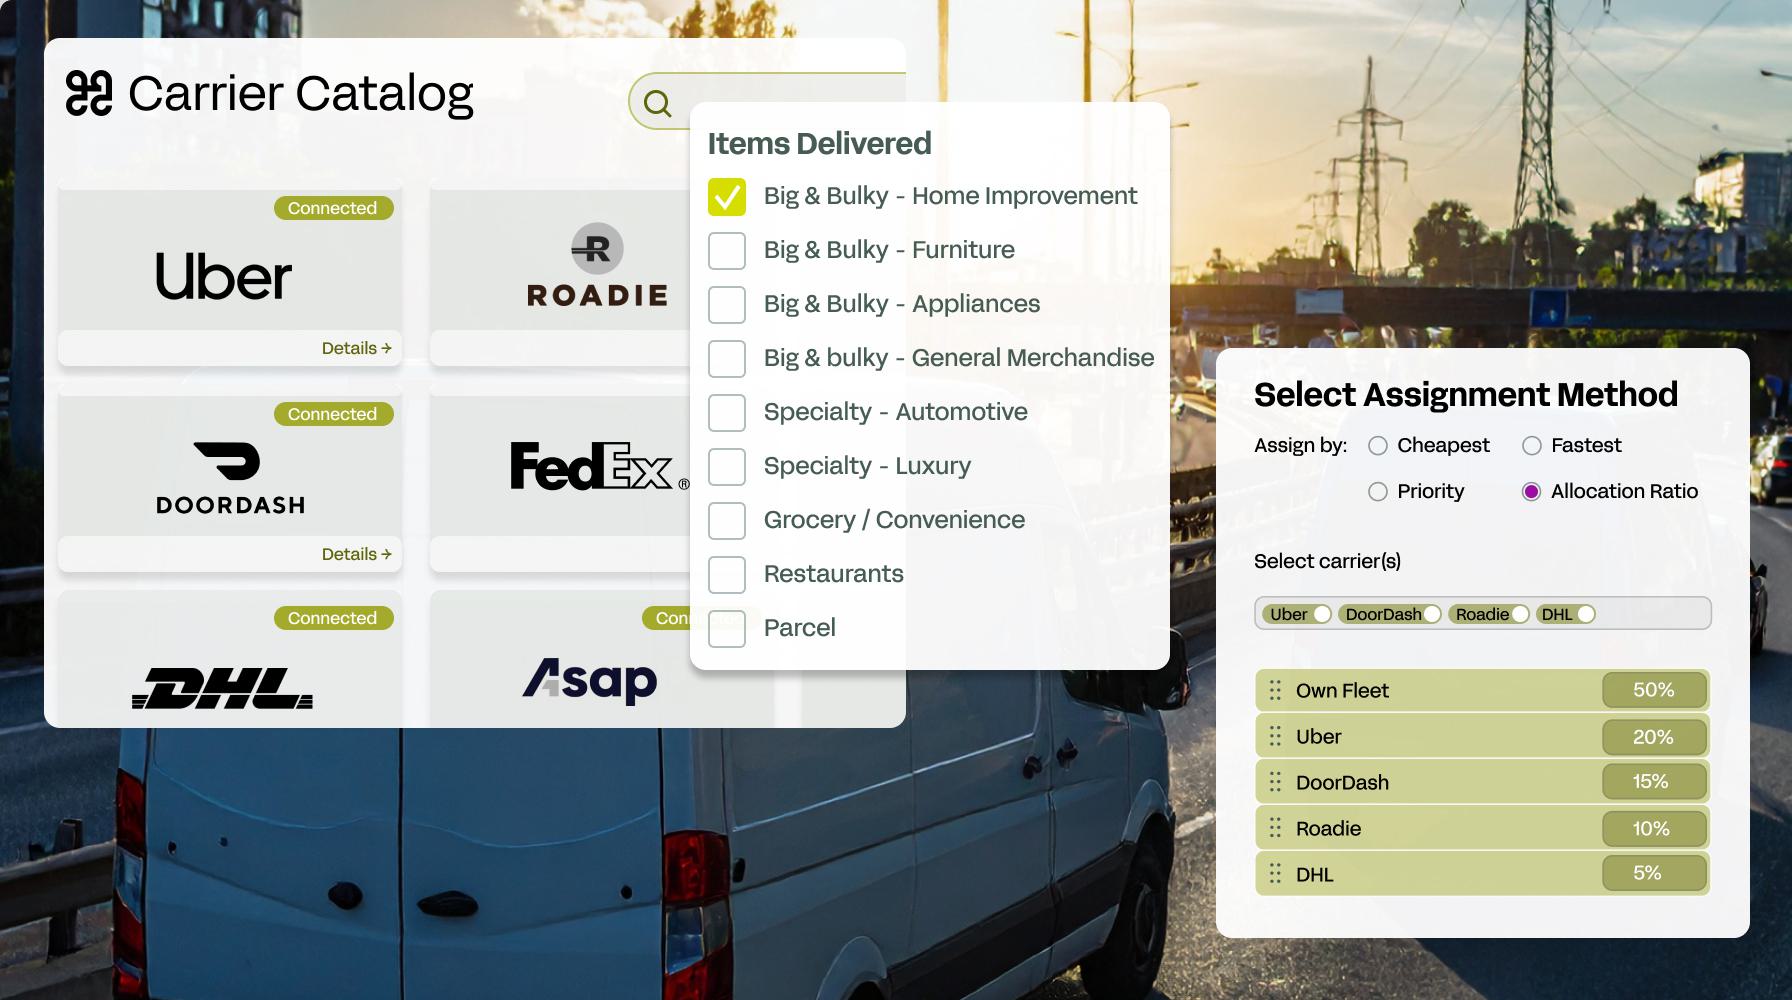Check Specialty - Luxury
The height and width of the screenshot is (1000, 1792).
click(727, 467)
